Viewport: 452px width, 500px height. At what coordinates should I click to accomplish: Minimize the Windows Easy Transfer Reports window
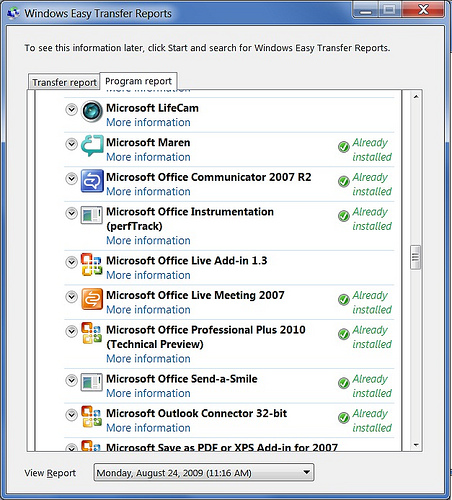click(366, 11)
